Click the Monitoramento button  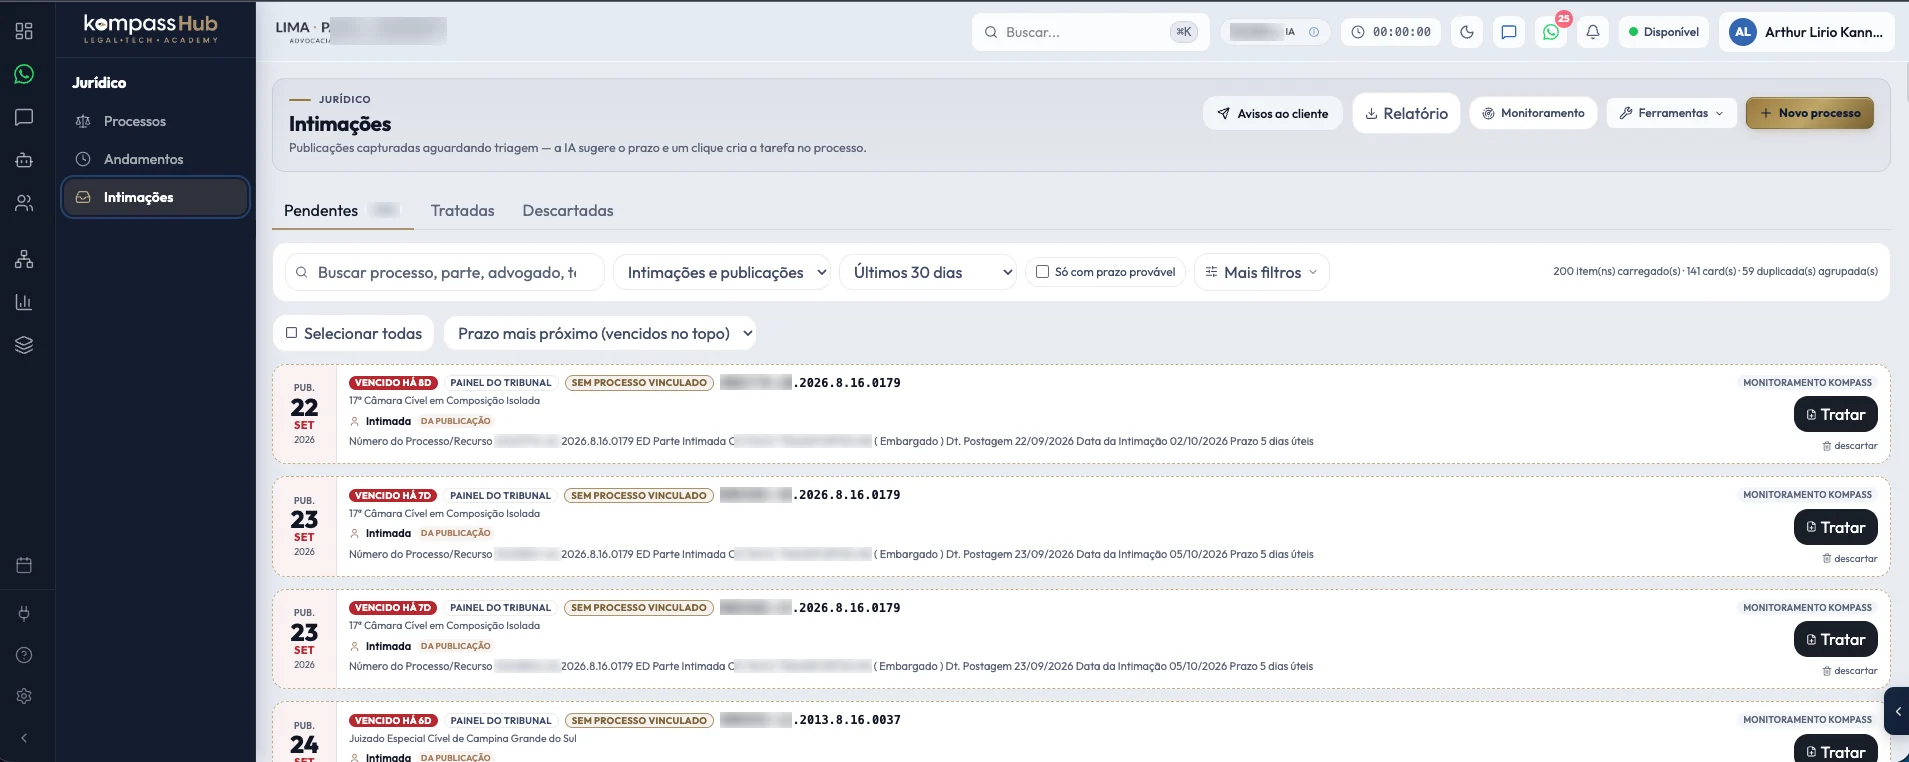(x=1533, y=113)
